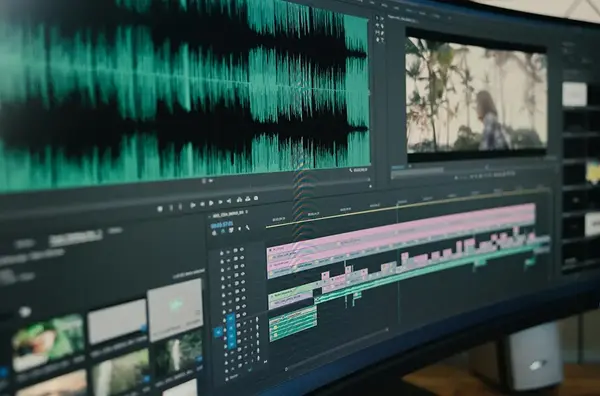Image resolution: width=600 pixels, height=396 pixels.
Task: Click the items selected status text
Action: tap(189, 273)
